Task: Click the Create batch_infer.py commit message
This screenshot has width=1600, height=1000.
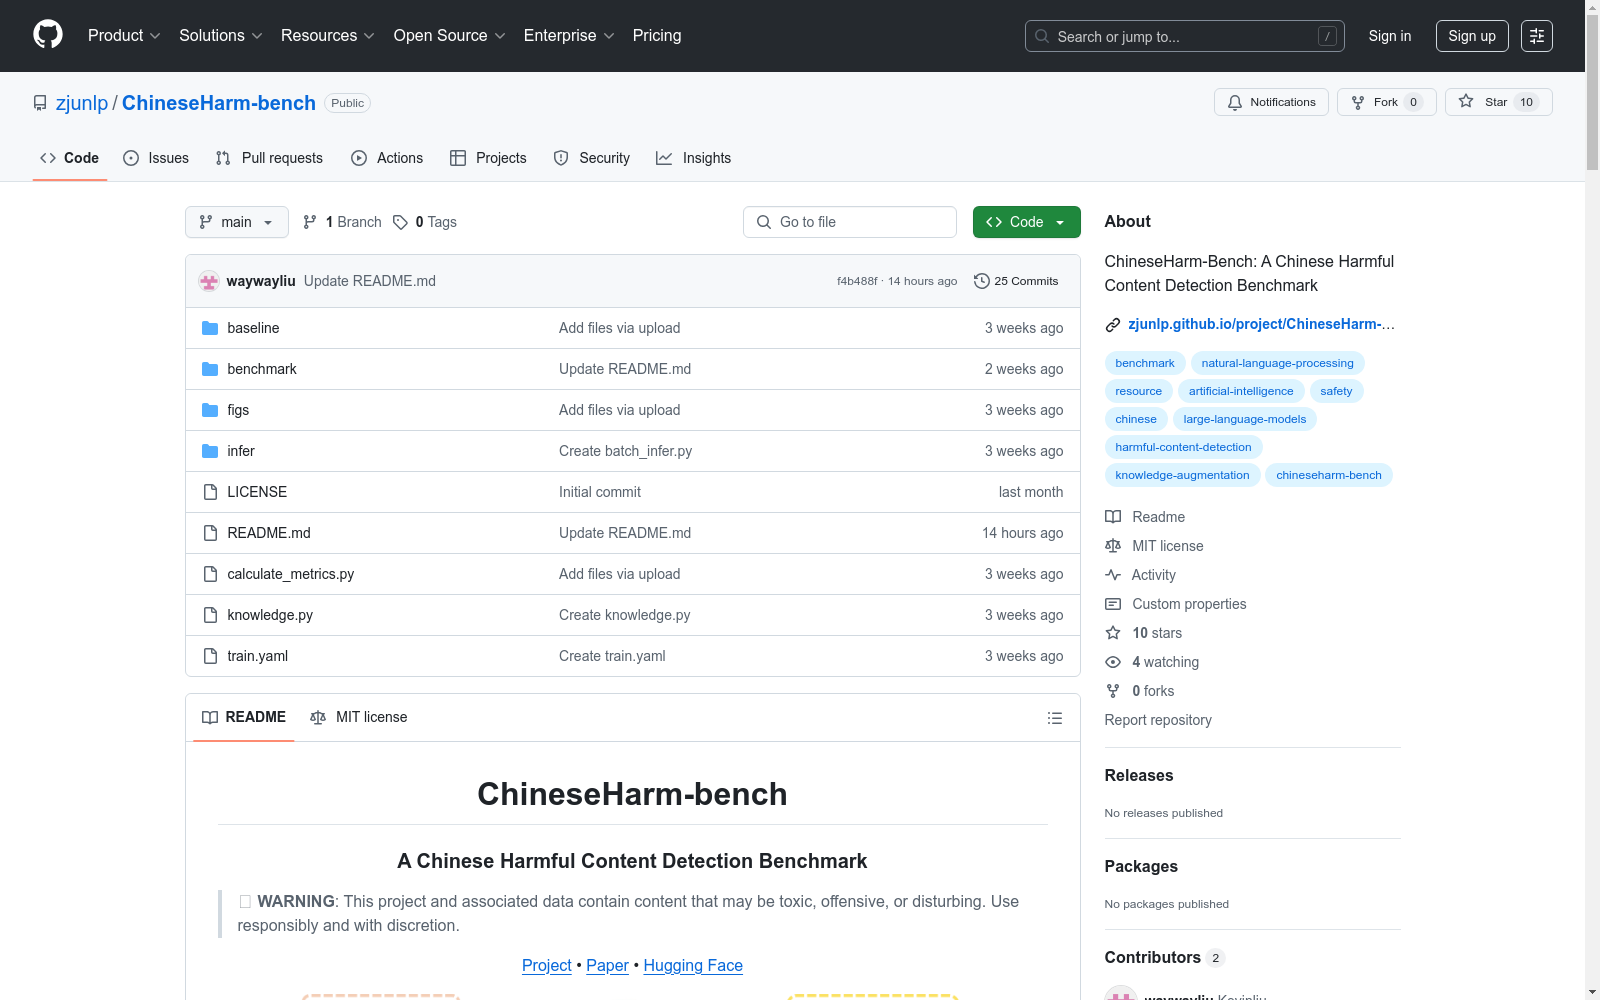Action: click(625, 451)
